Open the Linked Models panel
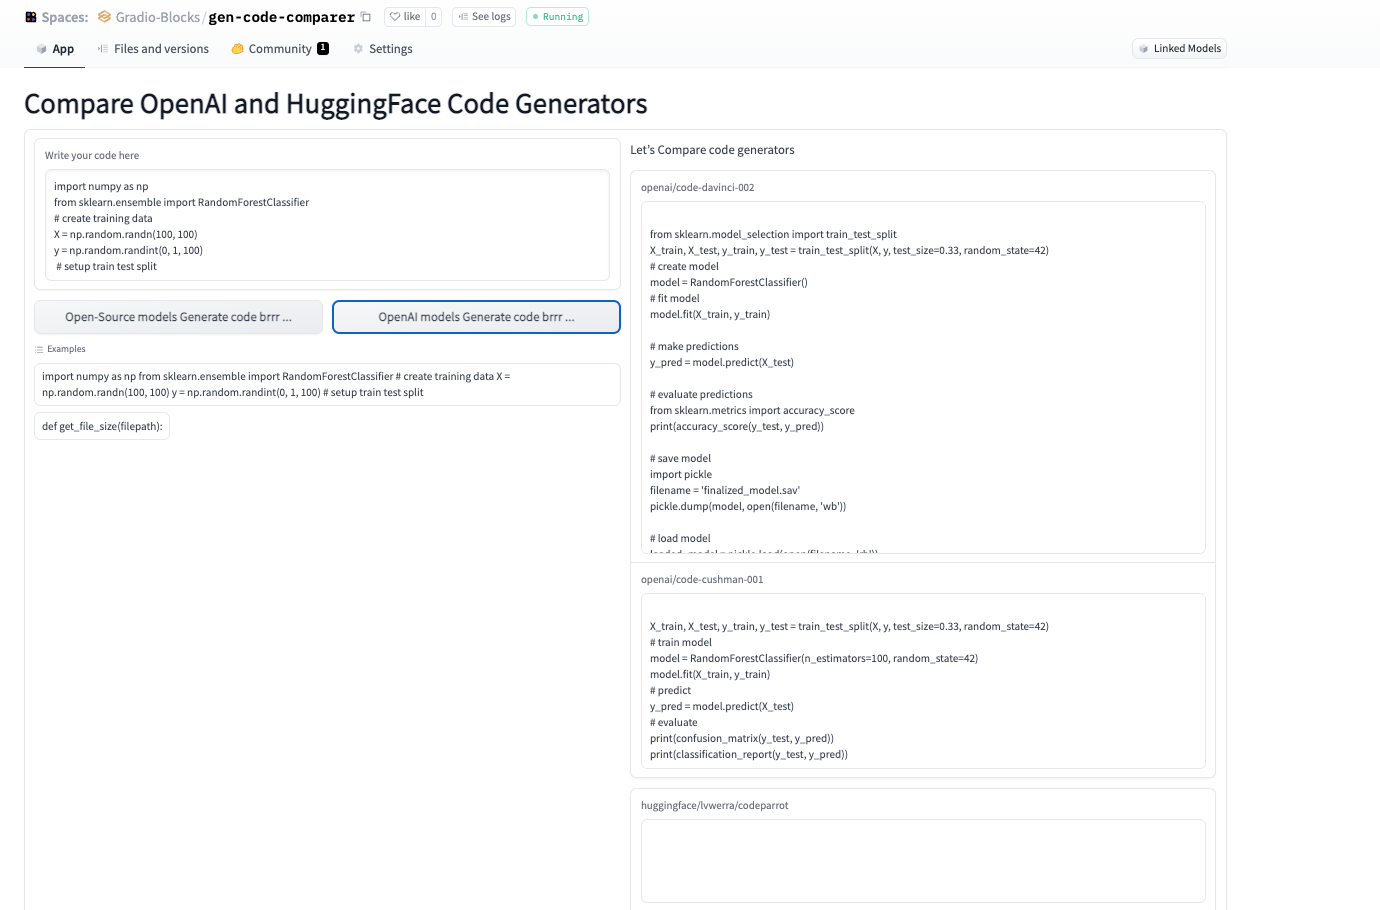The width and height of the screenshot is (1380, 910). [x=1179, y=48]
